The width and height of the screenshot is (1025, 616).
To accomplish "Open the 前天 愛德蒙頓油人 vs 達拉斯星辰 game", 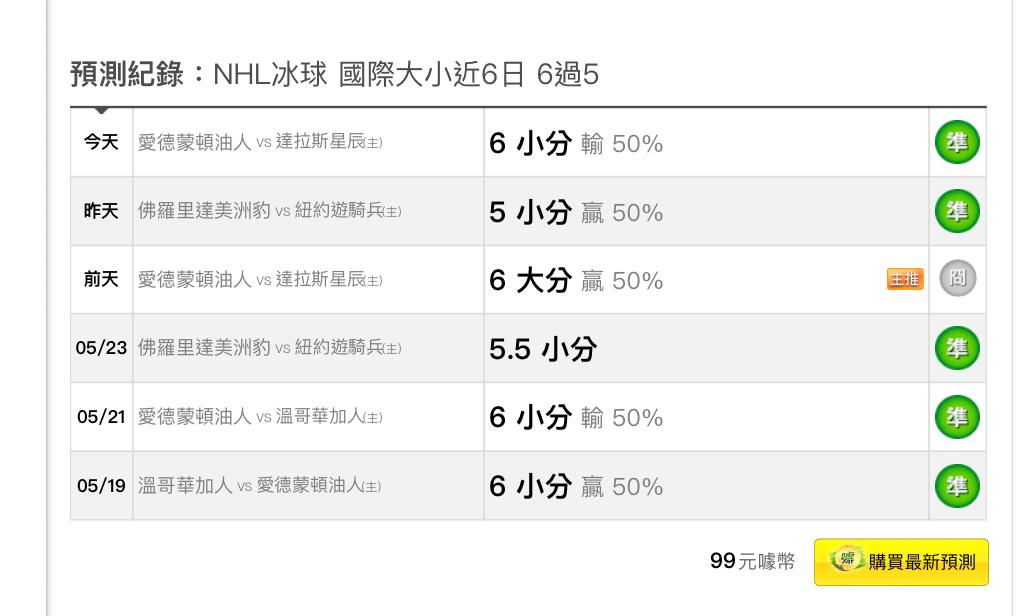I will pos(260,279).
